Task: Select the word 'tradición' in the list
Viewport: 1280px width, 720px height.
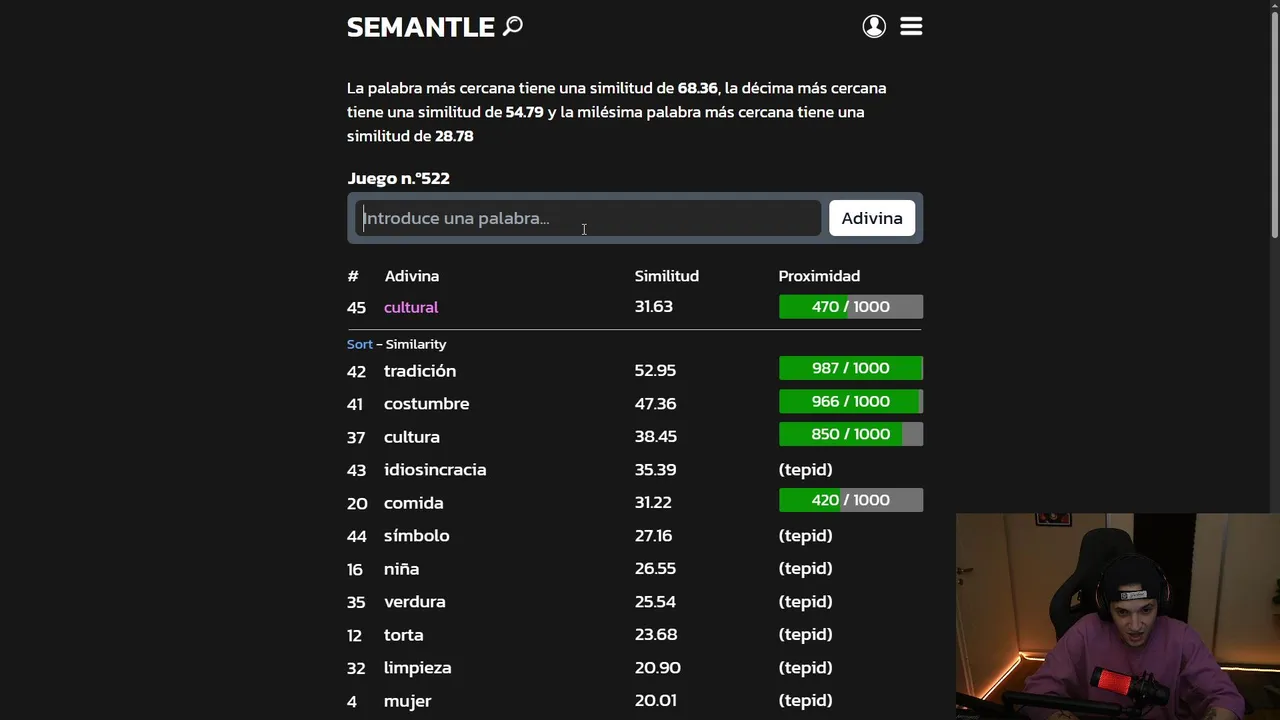Action: [x=420, y=371]
